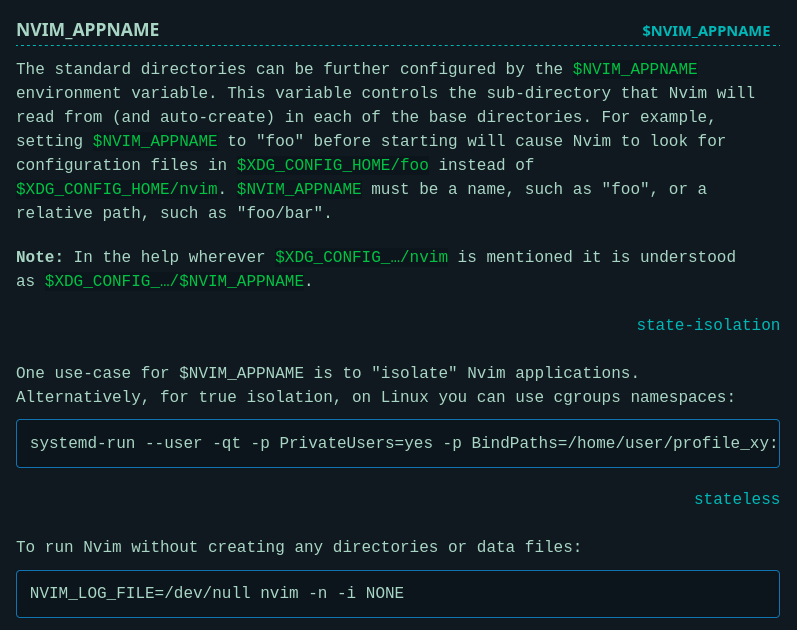The image size is (797, 630).
Task: Click the NVIM_LOG_FILE=/dev/null command code block
Action: (x=397, y=594)
